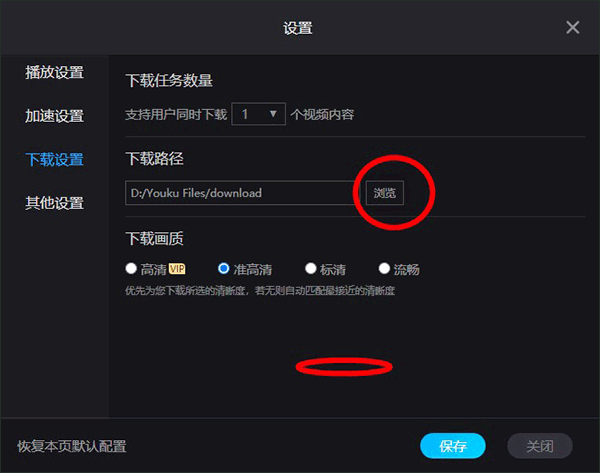Click the 浏览 browse button
Screen dimensions: 600x473
(x=385, y=193)
